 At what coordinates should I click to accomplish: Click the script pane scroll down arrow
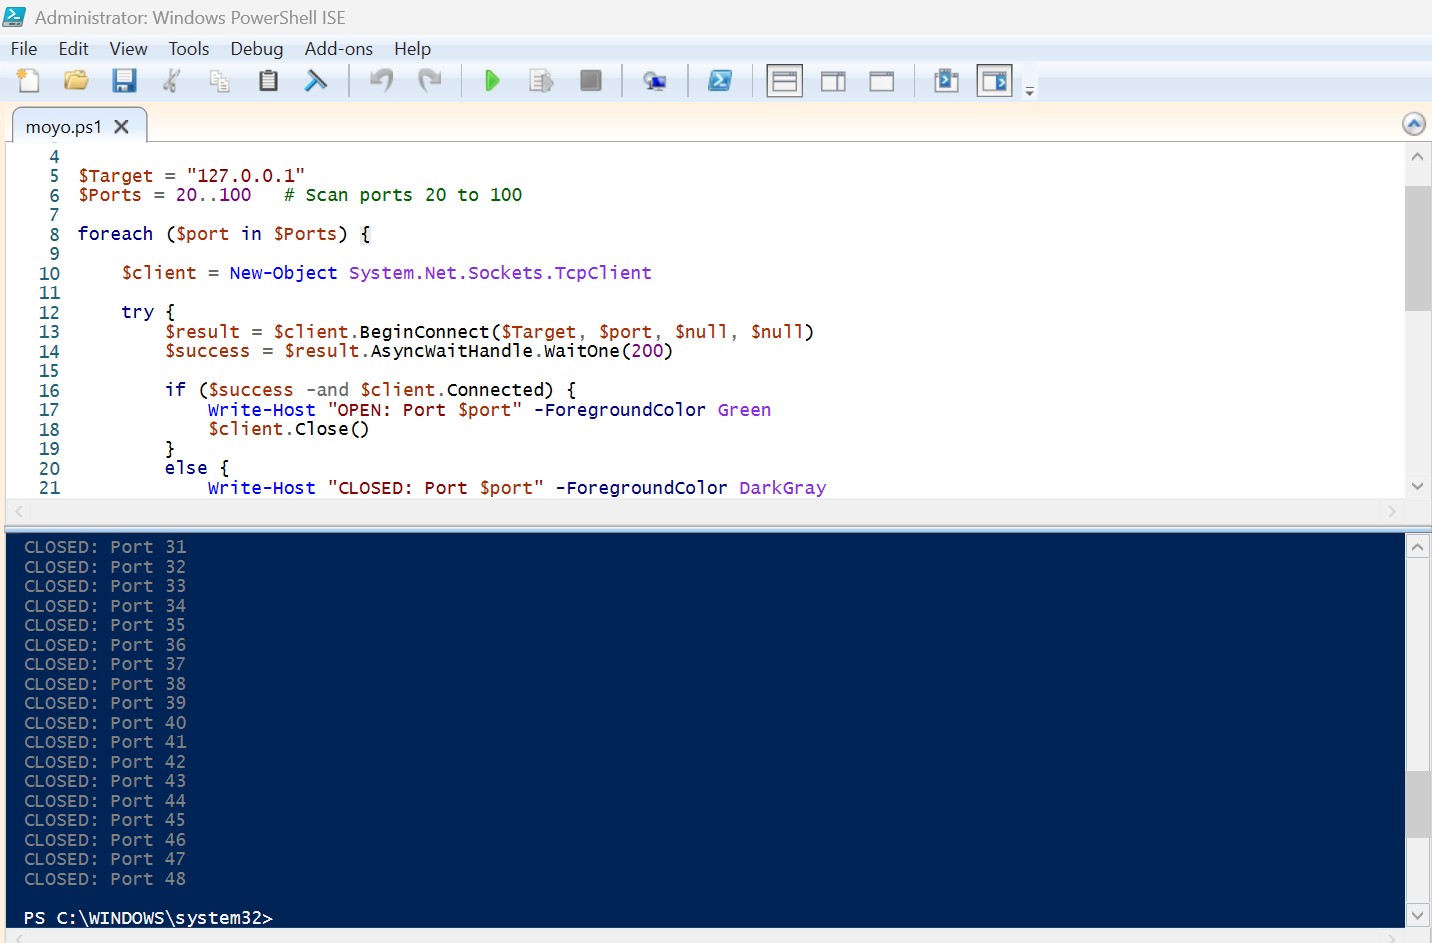coord(1417,486)
